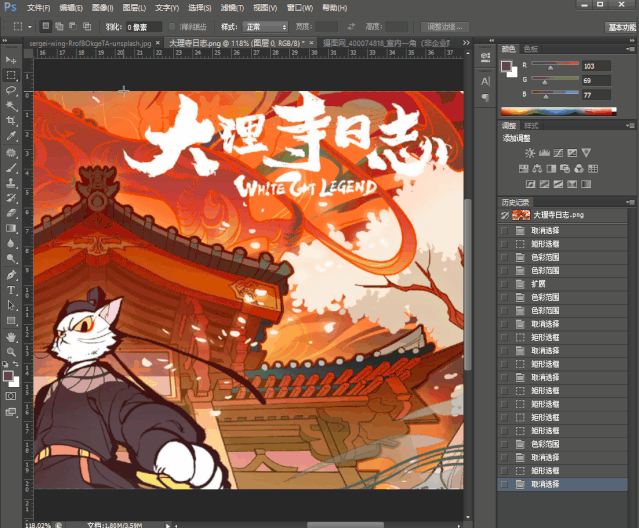Open the 文件(F) menu
The height and width of the screenshot is (528, 639).
38,8
